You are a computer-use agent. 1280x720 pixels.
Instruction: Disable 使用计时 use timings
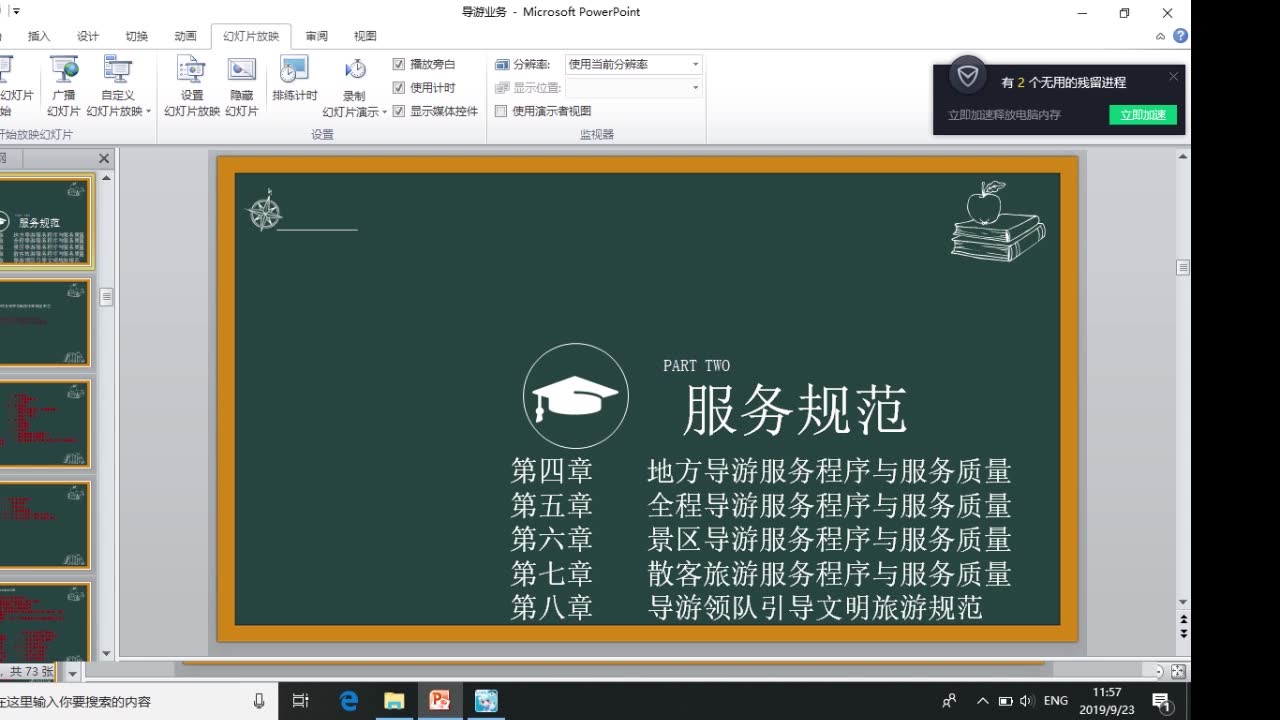(398, 86)
